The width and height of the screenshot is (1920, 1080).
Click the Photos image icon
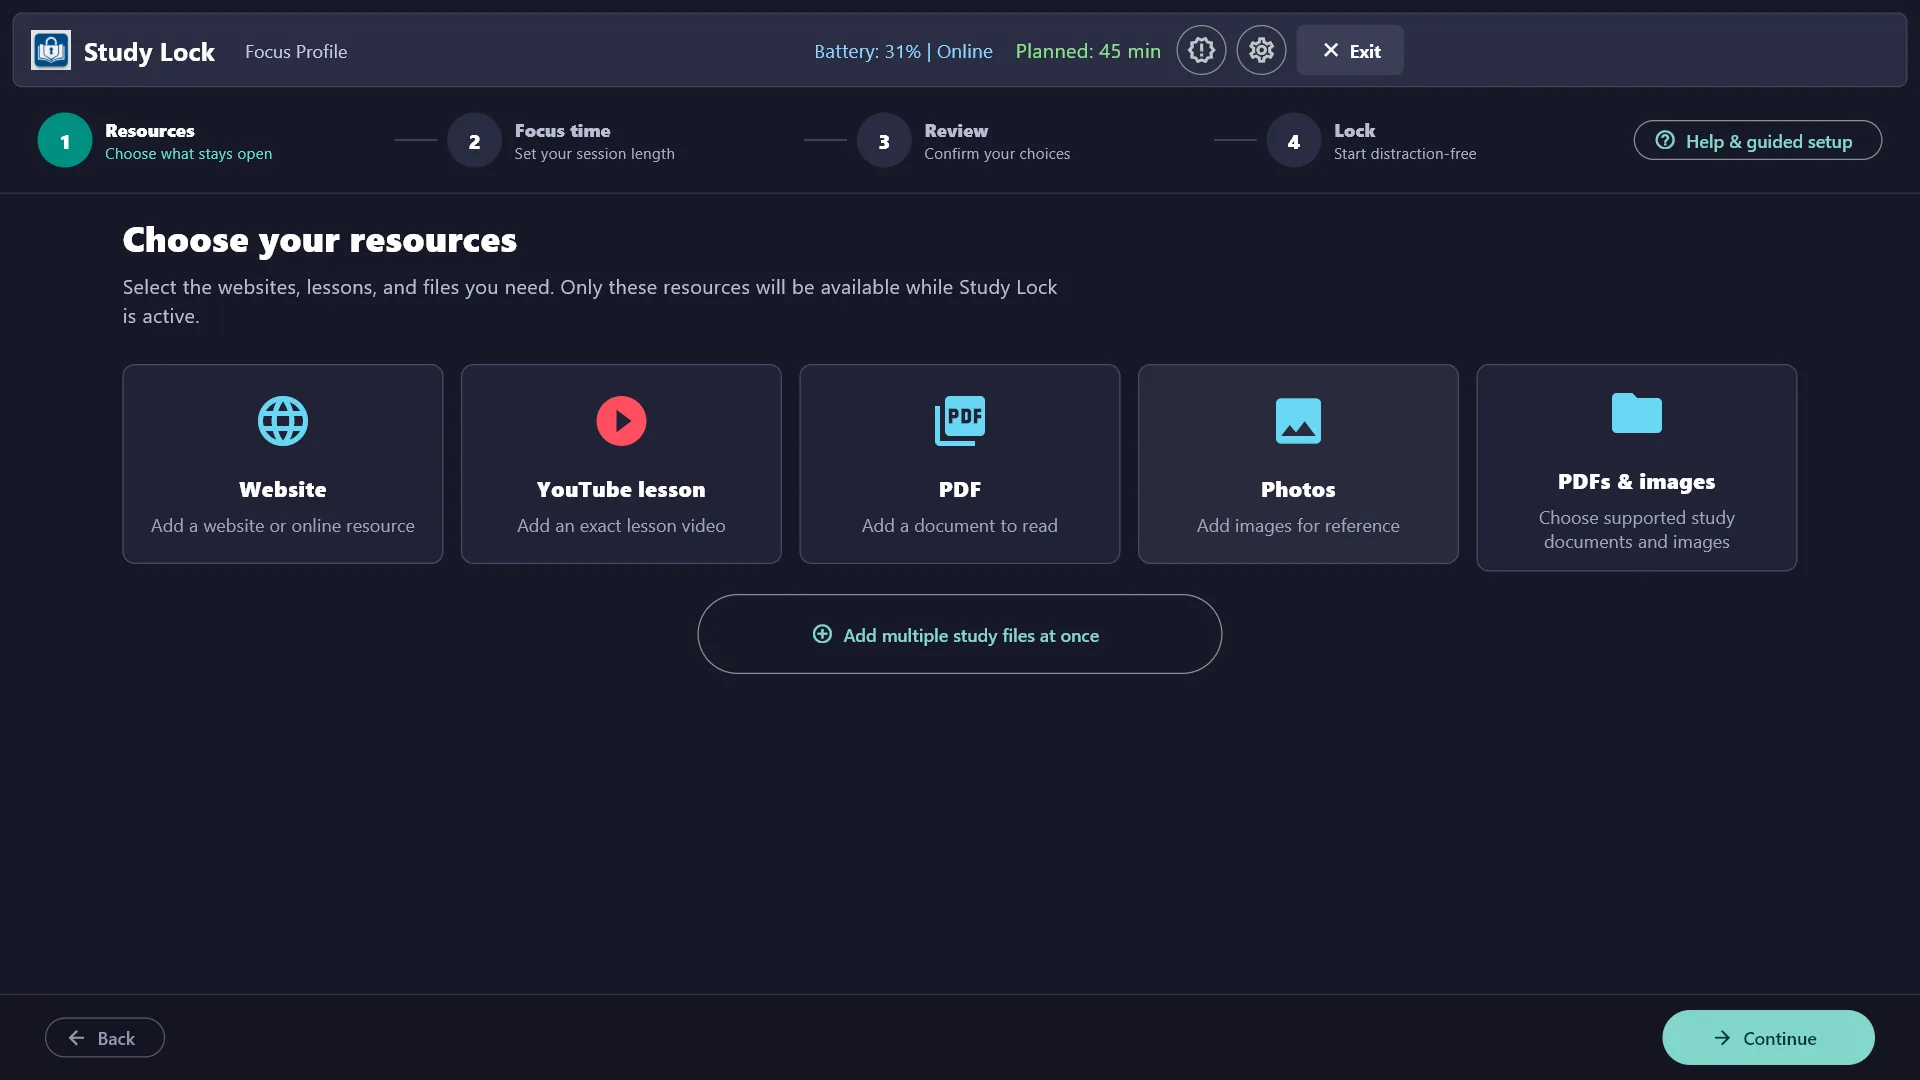pos(1298,421)
